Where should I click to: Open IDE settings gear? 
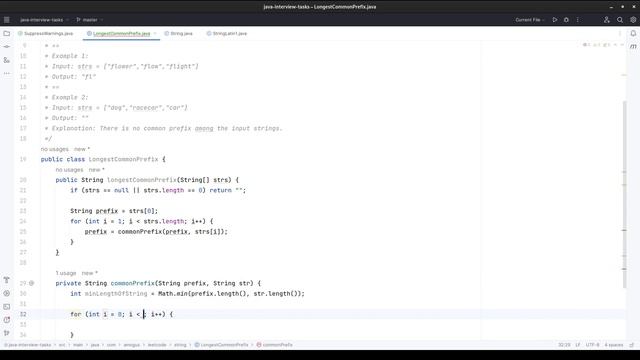click(633, 20)
